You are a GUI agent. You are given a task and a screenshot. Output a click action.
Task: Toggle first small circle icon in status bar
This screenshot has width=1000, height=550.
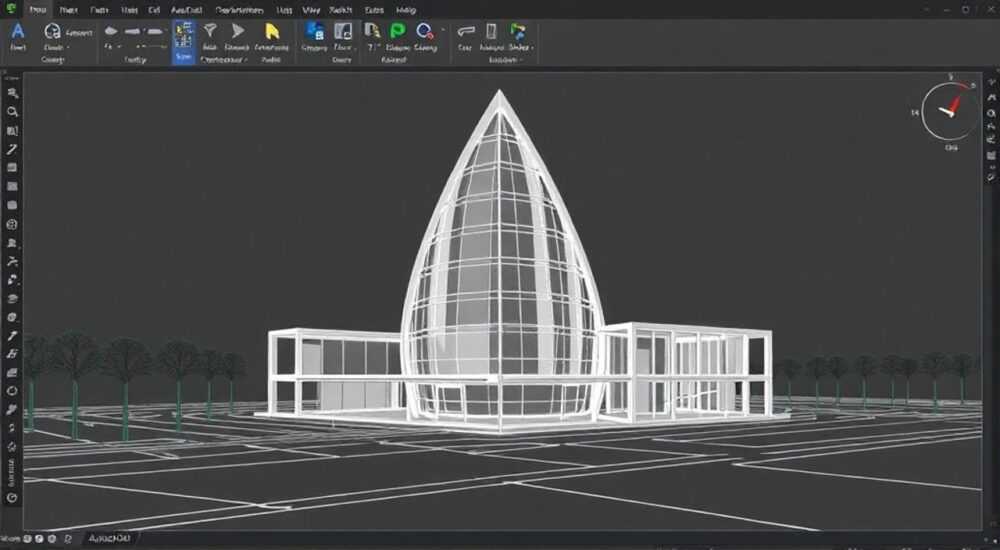[30, 539]
